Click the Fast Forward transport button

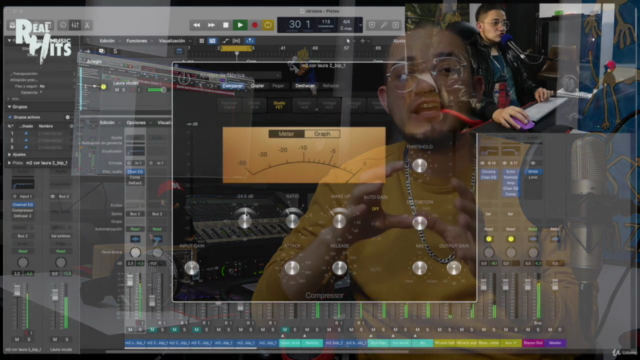pyautogui.click(x=211, y=25)
